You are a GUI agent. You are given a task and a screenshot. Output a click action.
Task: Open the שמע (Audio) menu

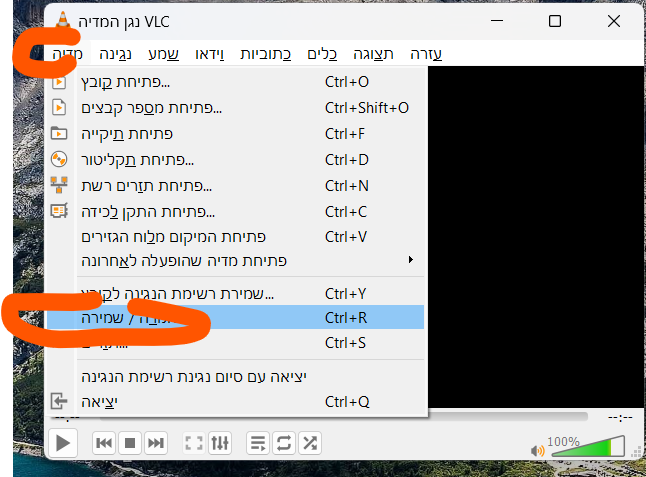[x=164, y=54]
